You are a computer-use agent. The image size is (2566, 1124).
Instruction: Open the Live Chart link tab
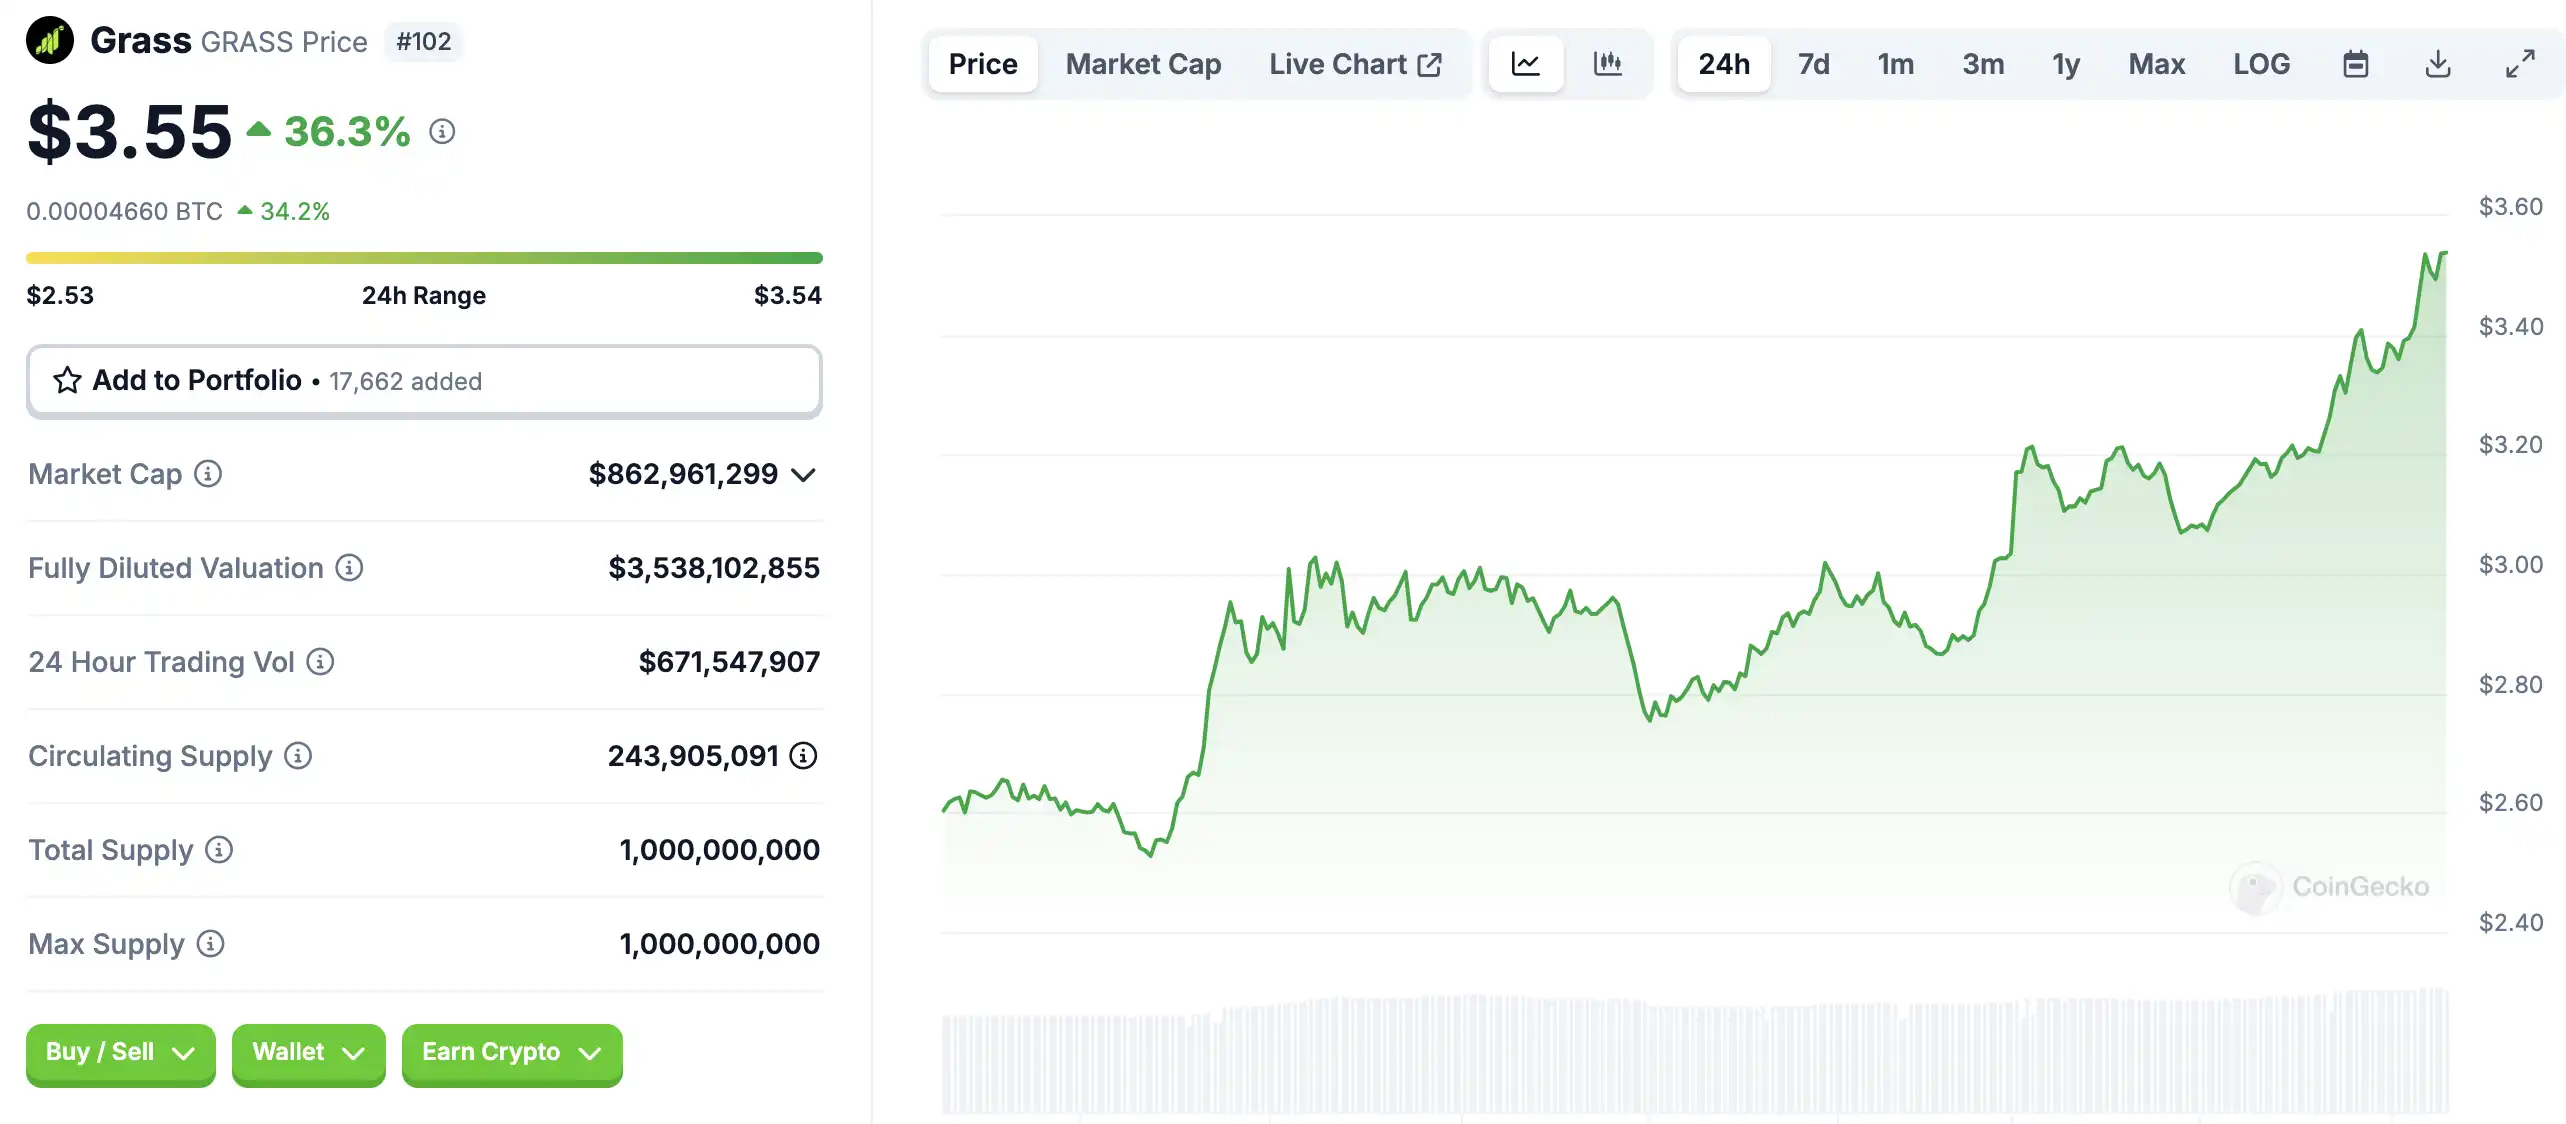(1354, 64)
